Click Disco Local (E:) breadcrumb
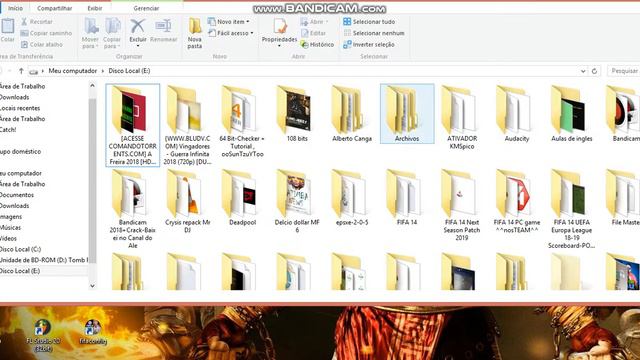Viewport: 640px width, 360px height. pyautogui.click(x=129, y=71)
